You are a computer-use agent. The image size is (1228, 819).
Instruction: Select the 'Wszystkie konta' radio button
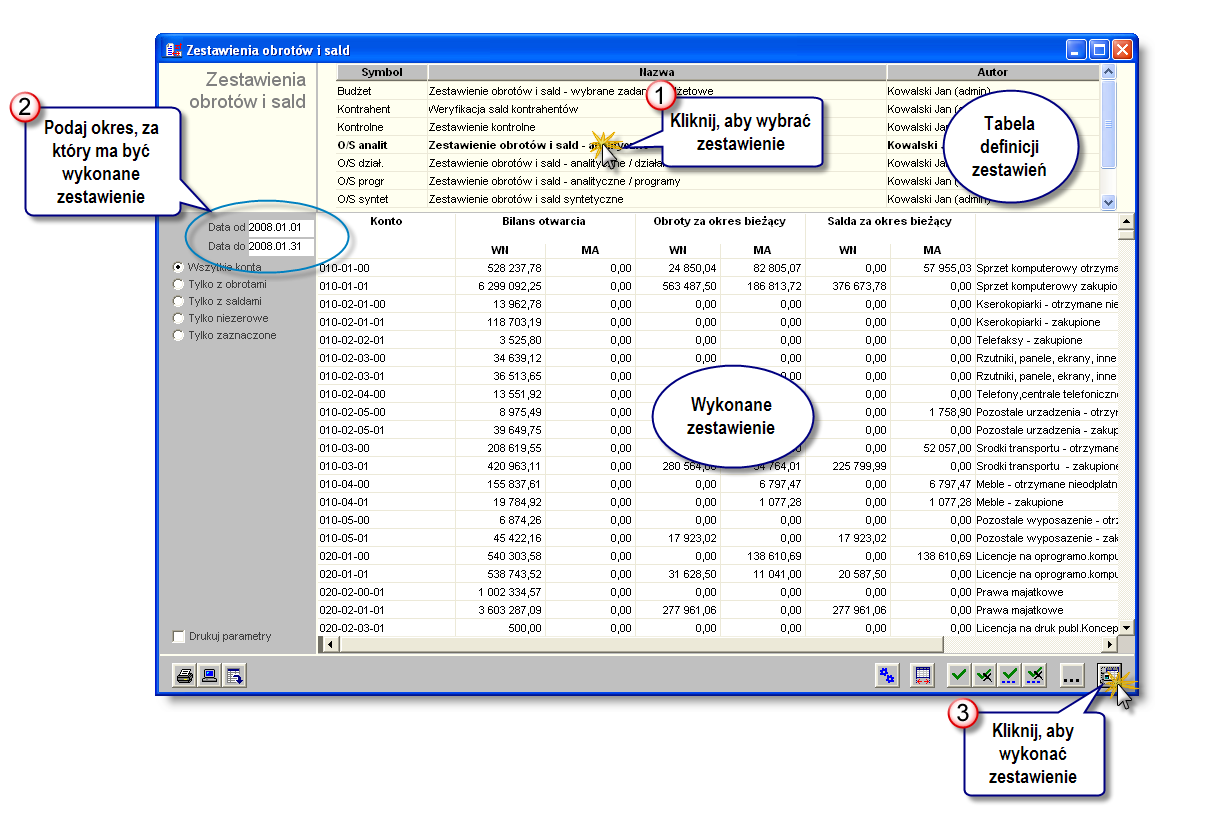[179, 267]
